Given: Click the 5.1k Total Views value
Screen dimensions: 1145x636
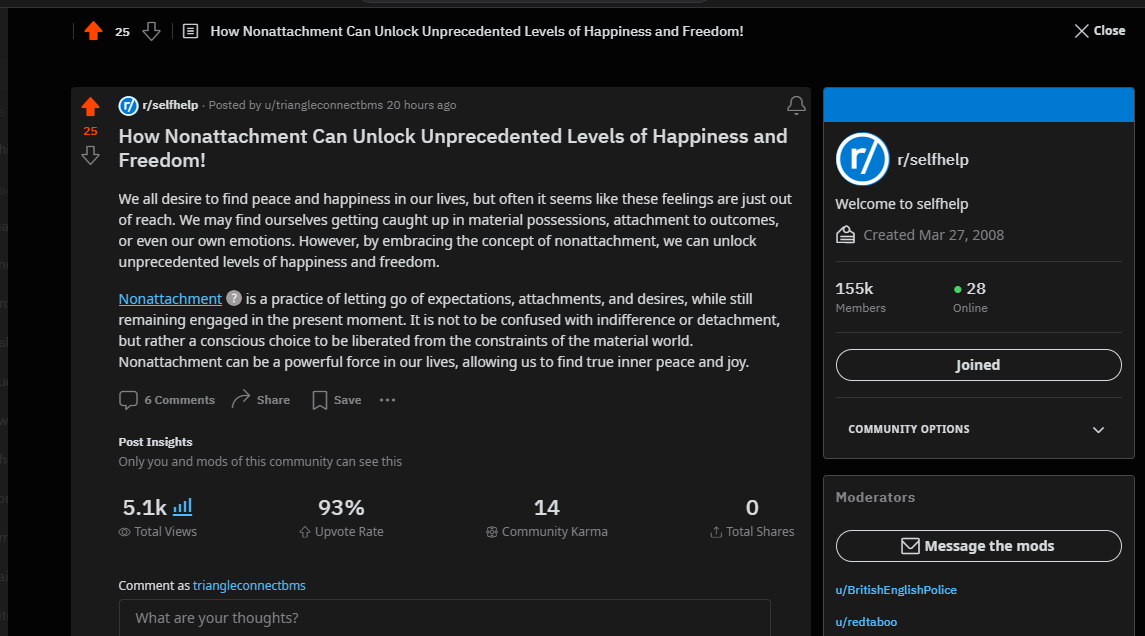Looking at the screenshot, I should [145, 507].
